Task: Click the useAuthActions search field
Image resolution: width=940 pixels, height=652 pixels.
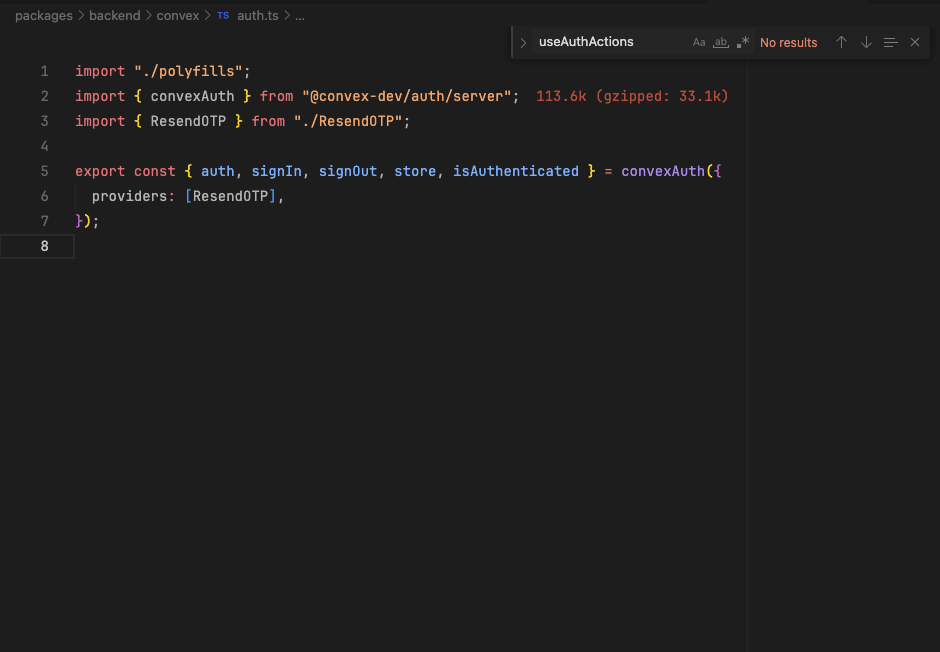Action: 610,42
